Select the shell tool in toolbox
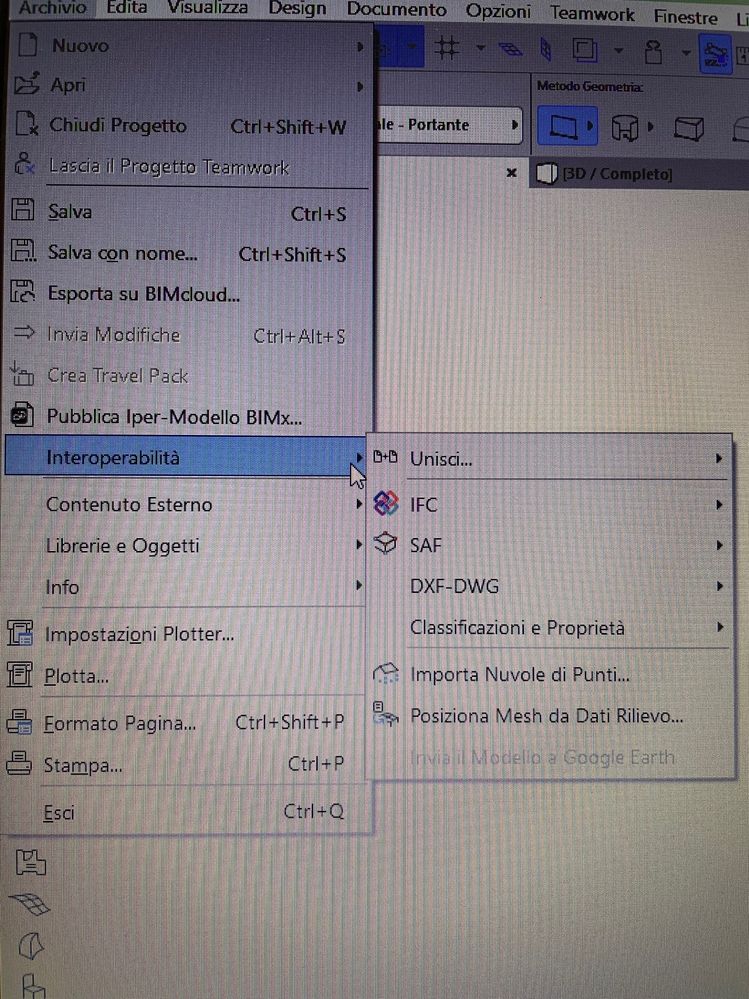 pyautogui.click(x=31, y=946)
